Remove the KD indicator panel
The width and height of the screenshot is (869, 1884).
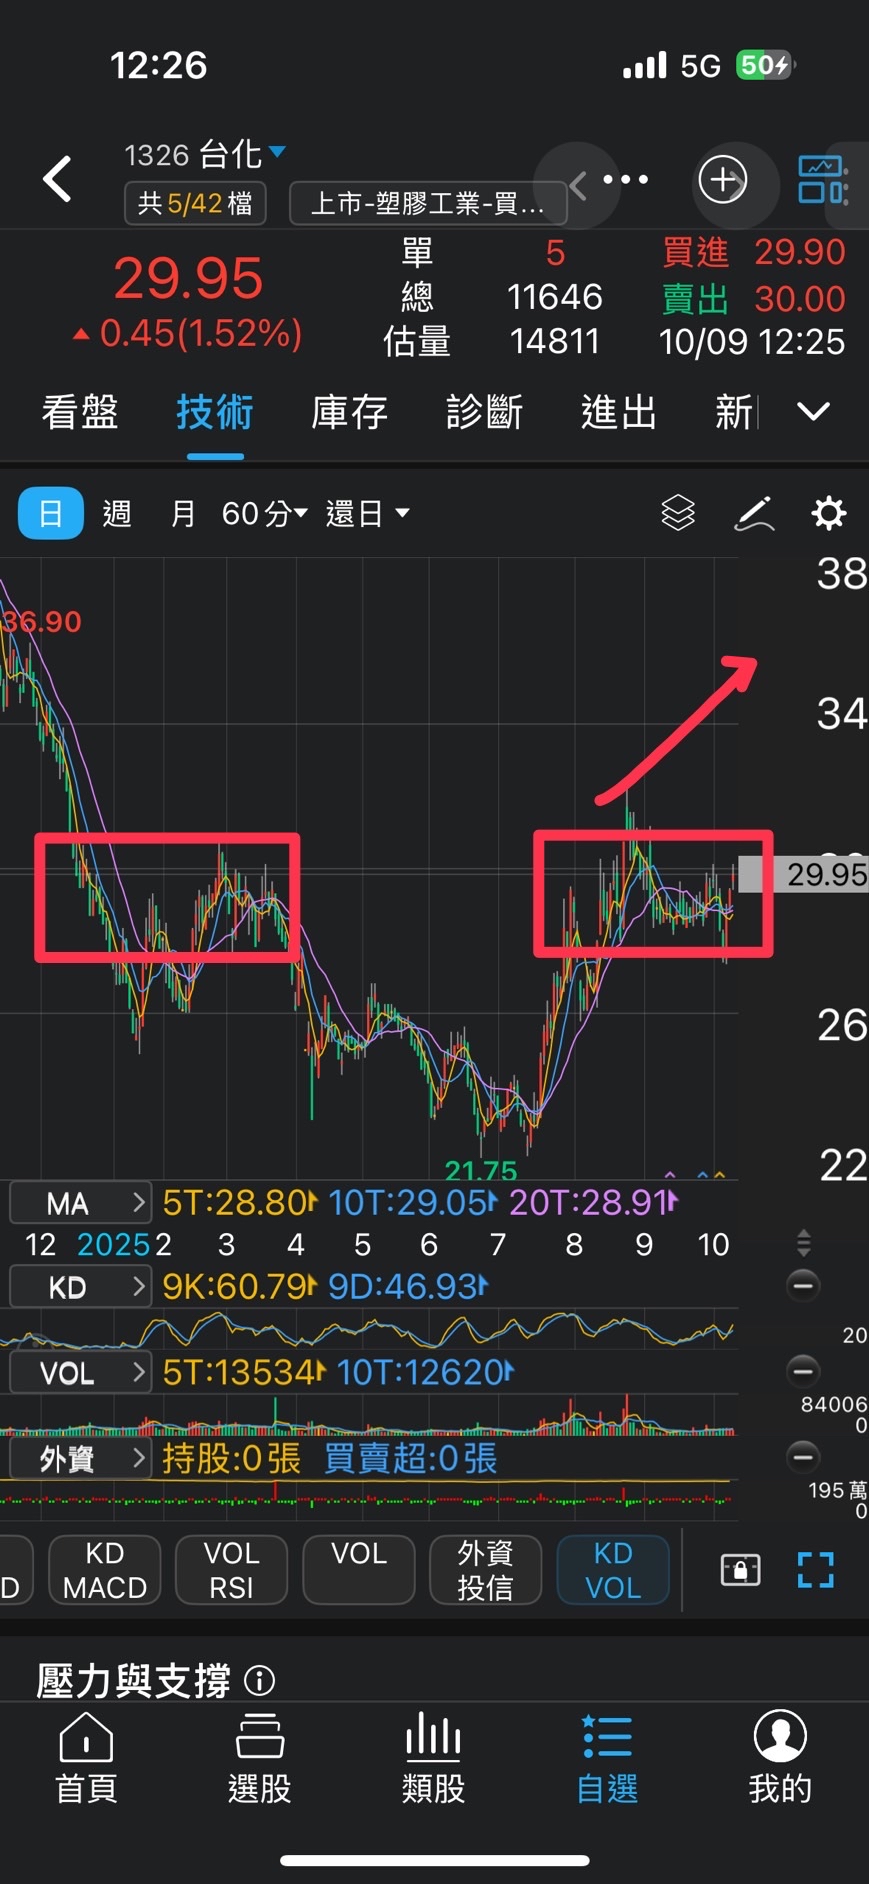pyautogui.click(x=803, y=1285)
